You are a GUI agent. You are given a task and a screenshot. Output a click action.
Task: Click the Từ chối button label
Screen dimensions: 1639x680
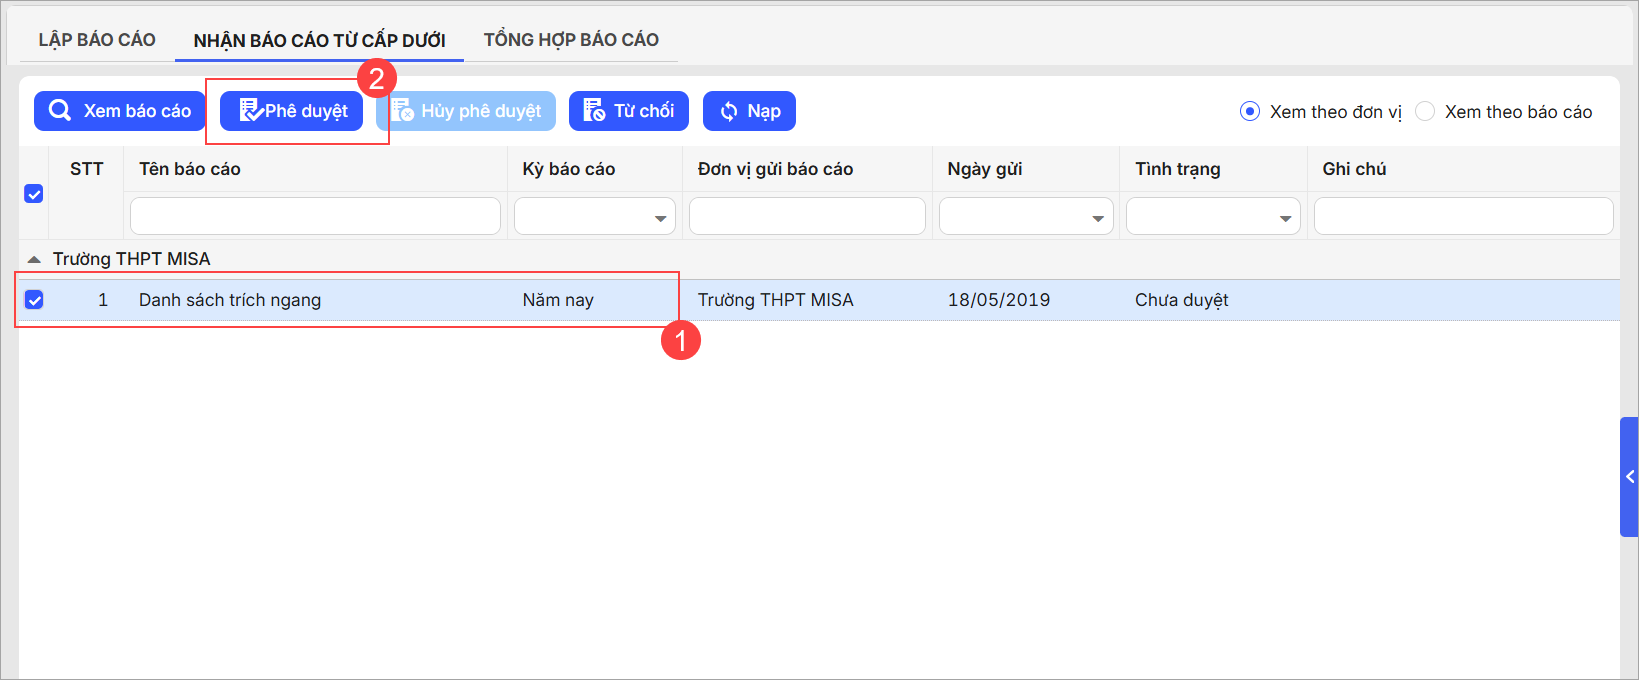(x=644, y=111)
